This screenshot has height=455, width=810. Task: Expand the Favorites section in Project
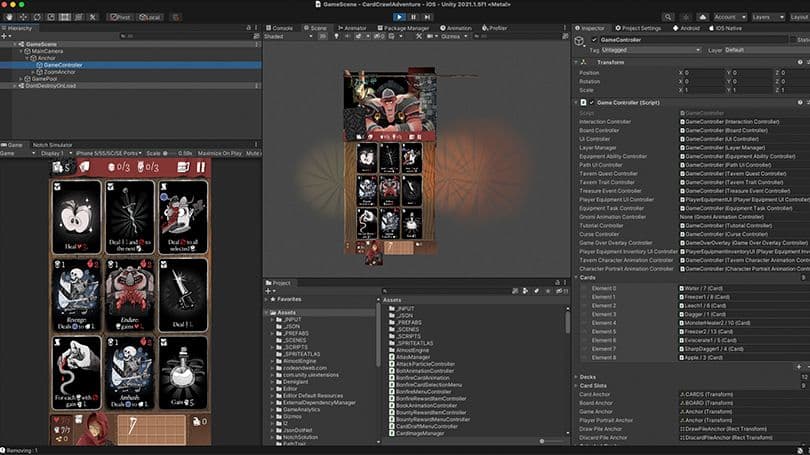pos(267,300)
